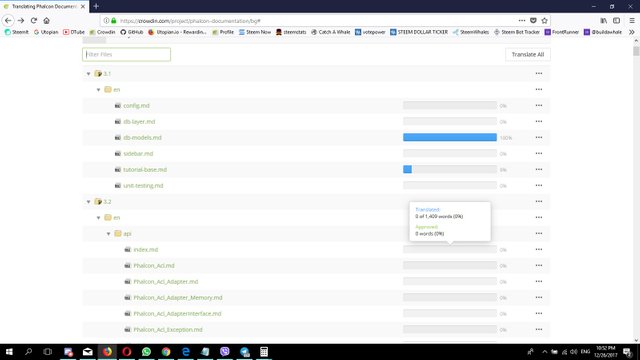
Task: Open Steem Now bookmark
Action: pos(255,32)
